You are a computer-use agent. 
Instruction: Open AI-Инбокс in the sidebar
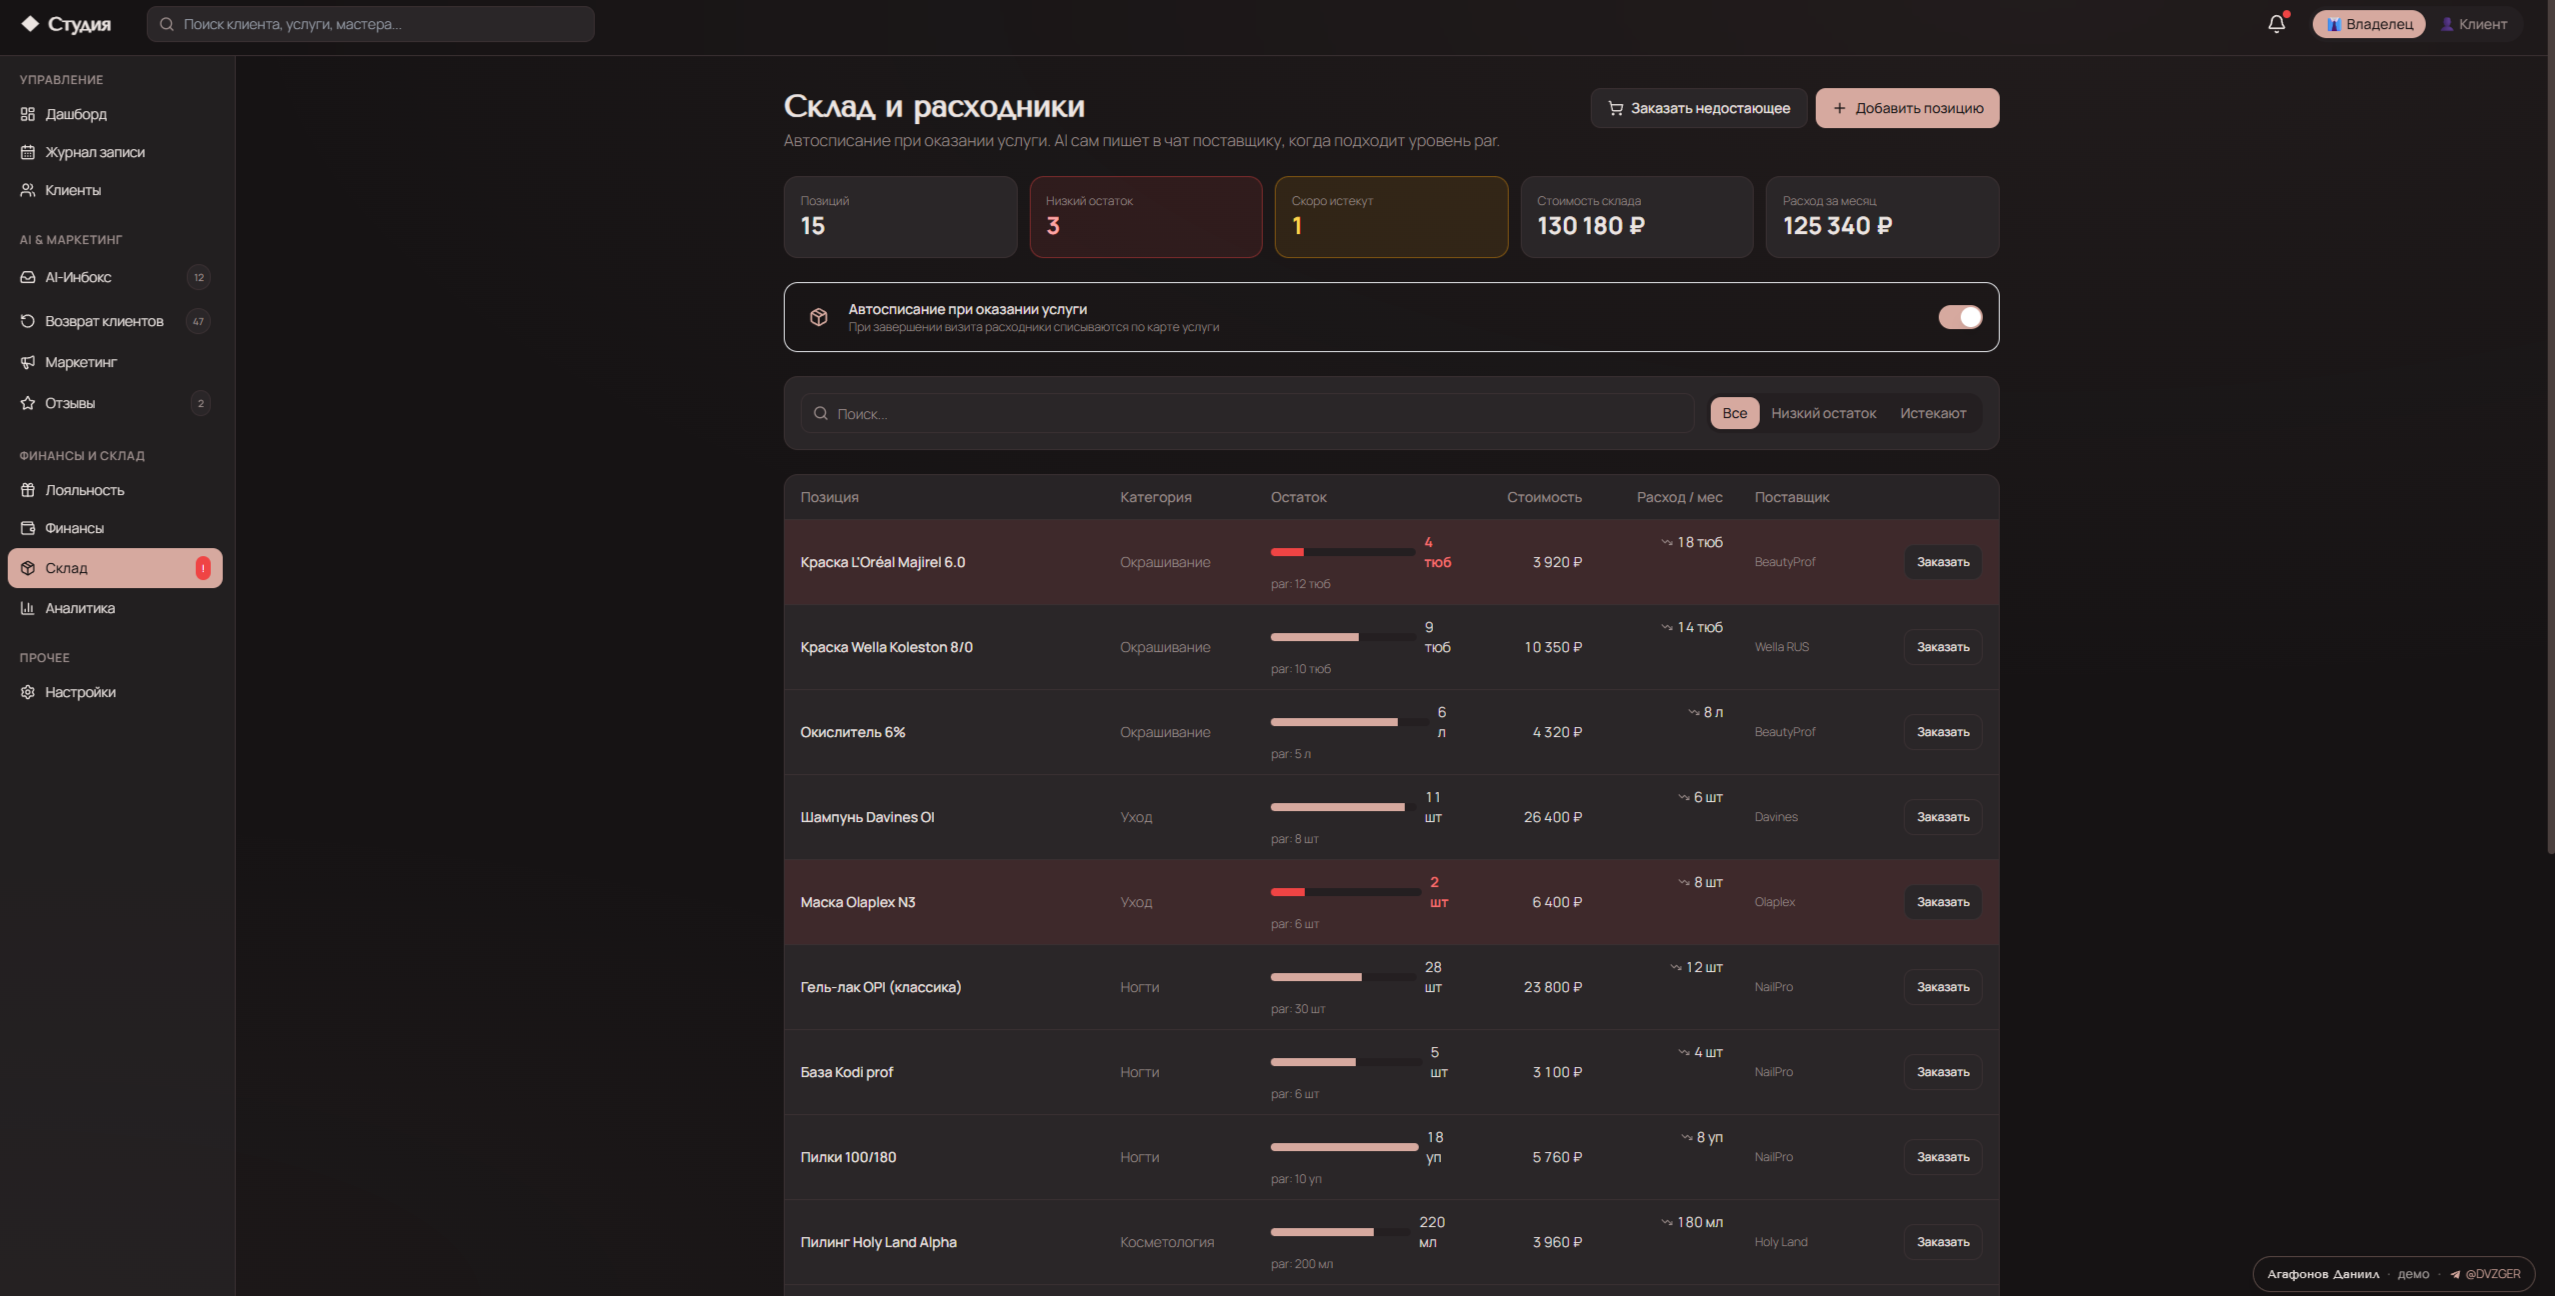pyautogui.click(x=115, y=277)
